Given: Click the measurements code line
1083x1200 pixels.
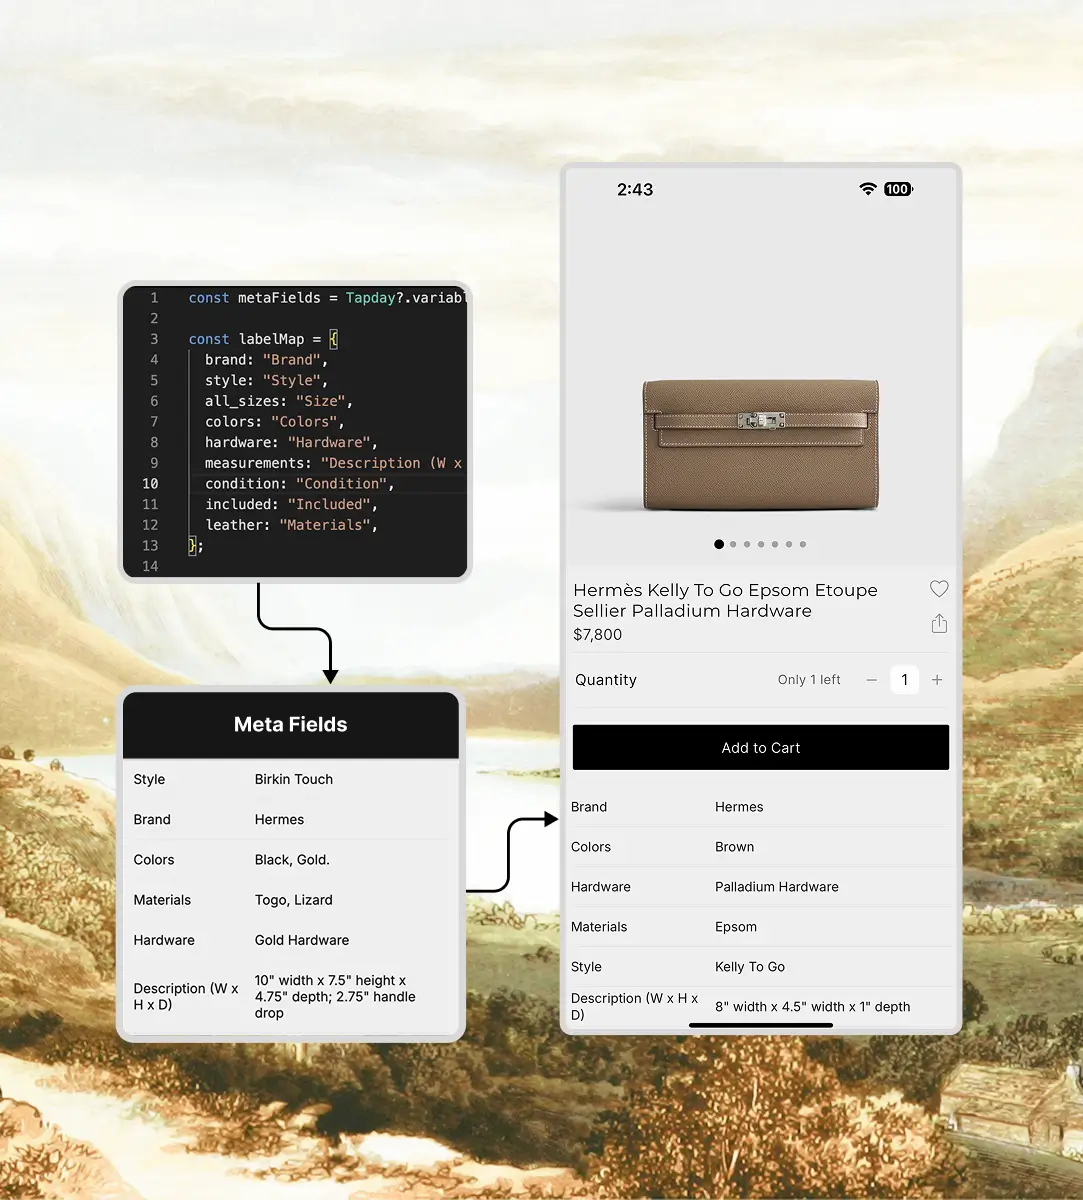Looking at the screenshot, I should click(x=334, y=463).
